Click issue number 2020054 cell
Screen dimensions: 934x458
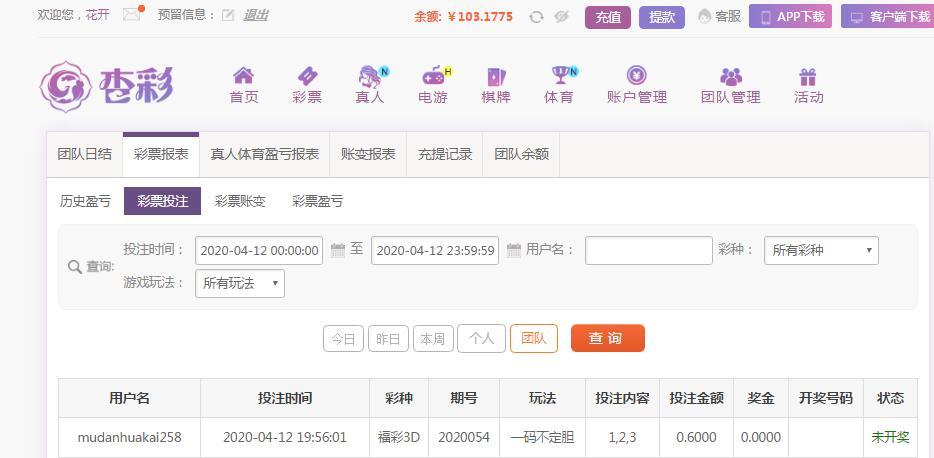pyautogui.click(x=464, y=438)
